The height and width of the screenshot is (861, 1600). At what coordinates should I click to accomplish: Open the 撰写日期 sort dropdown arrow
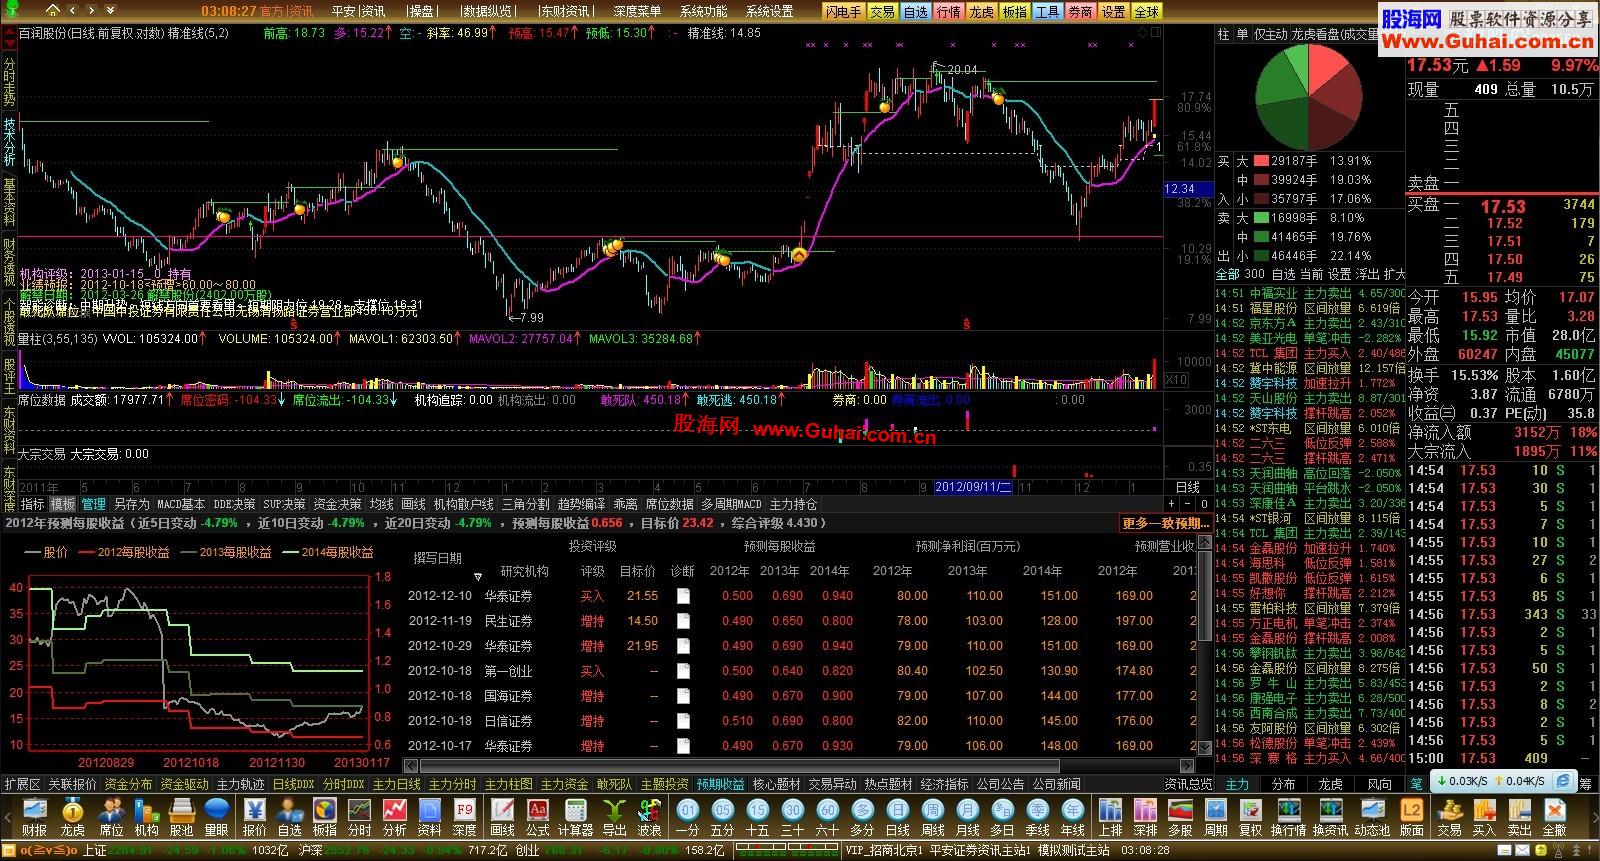coord(478,577)
